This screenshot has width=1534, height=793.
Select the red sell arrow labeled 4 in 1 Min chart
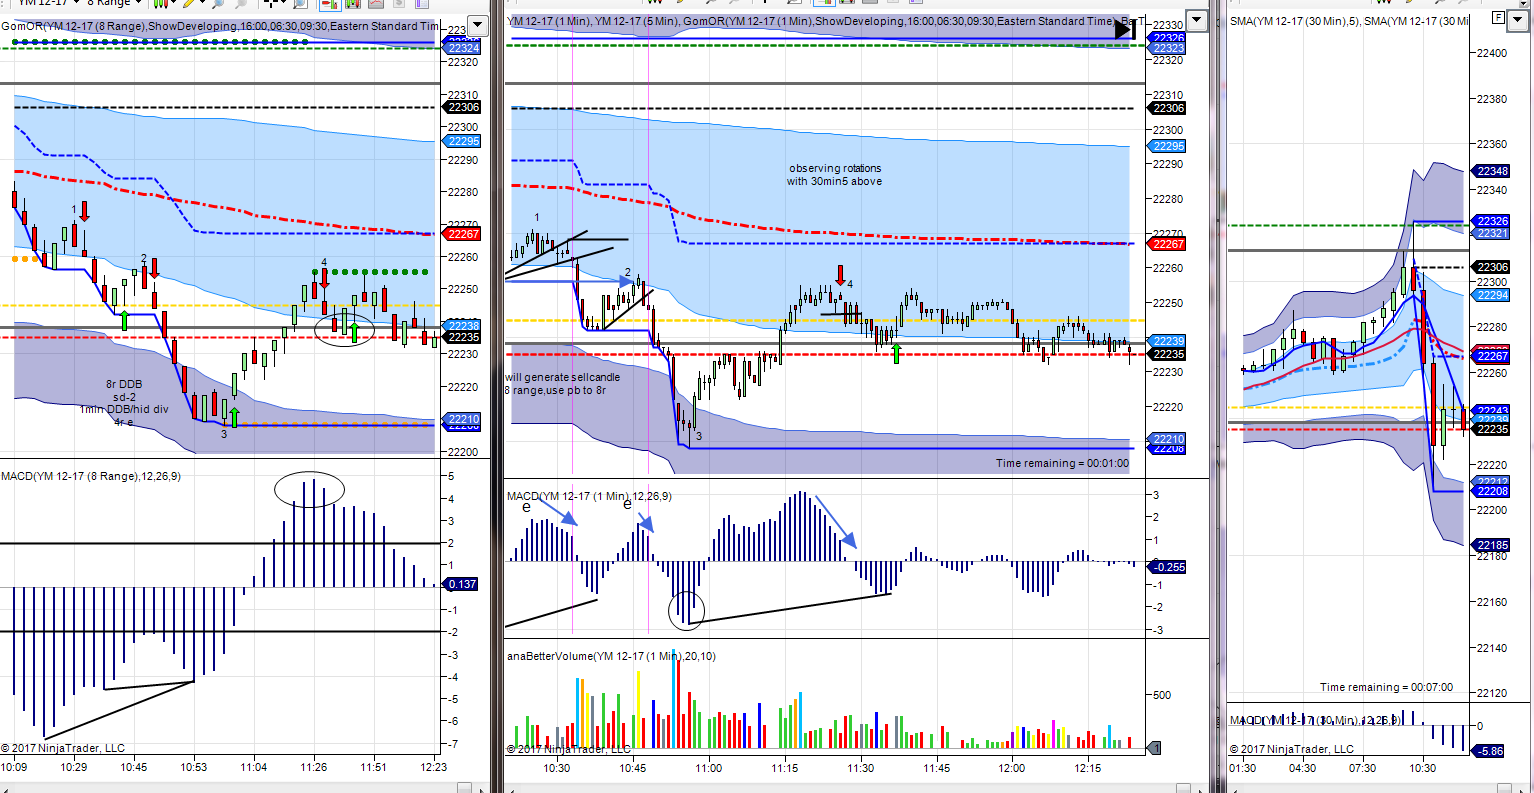841,275
